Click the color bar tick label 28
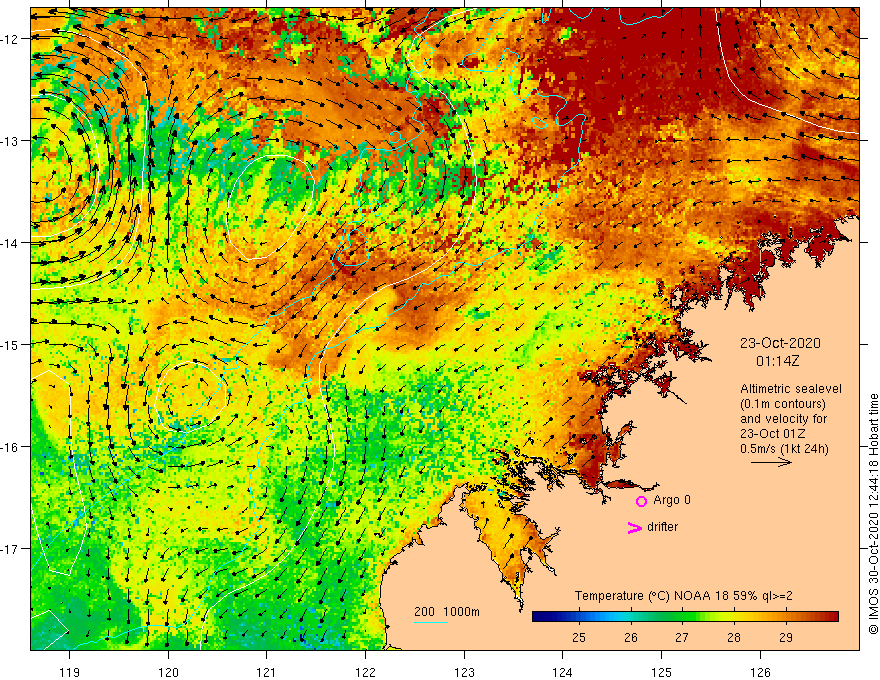 (734, 637)
